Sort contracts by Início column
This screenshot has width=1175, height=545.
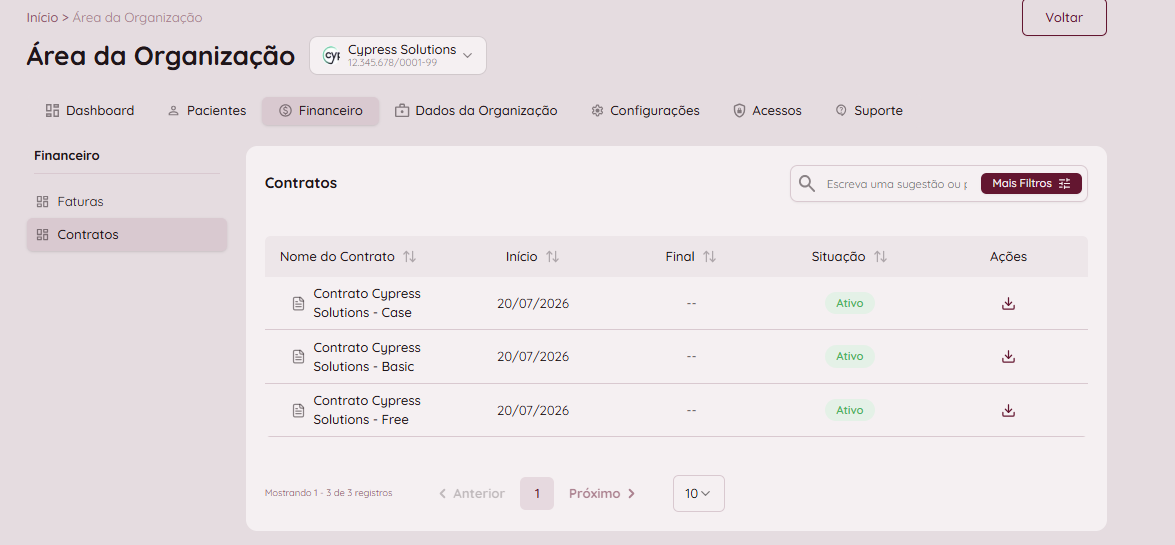[x=552, y=256]
